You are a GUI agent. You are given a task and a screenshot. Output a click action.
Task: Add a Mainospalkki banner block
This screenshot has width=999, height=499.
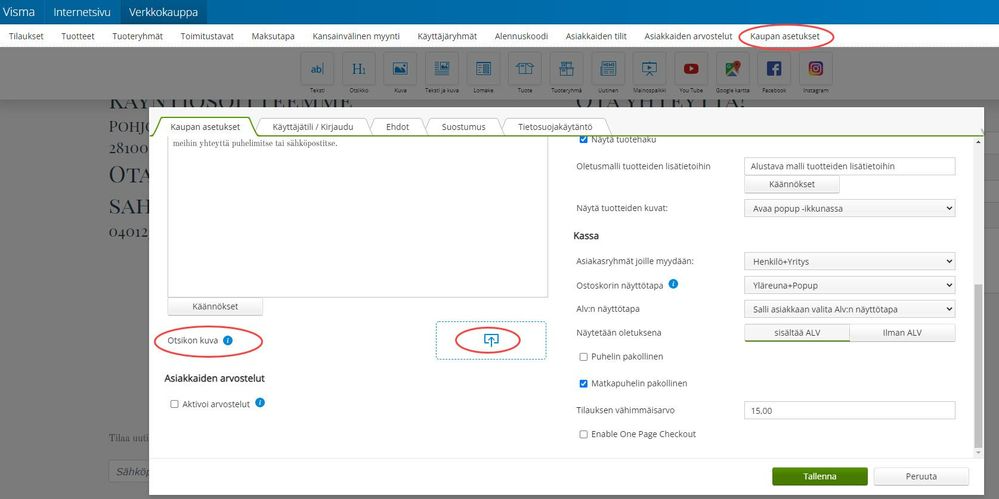tap(649, 69)
